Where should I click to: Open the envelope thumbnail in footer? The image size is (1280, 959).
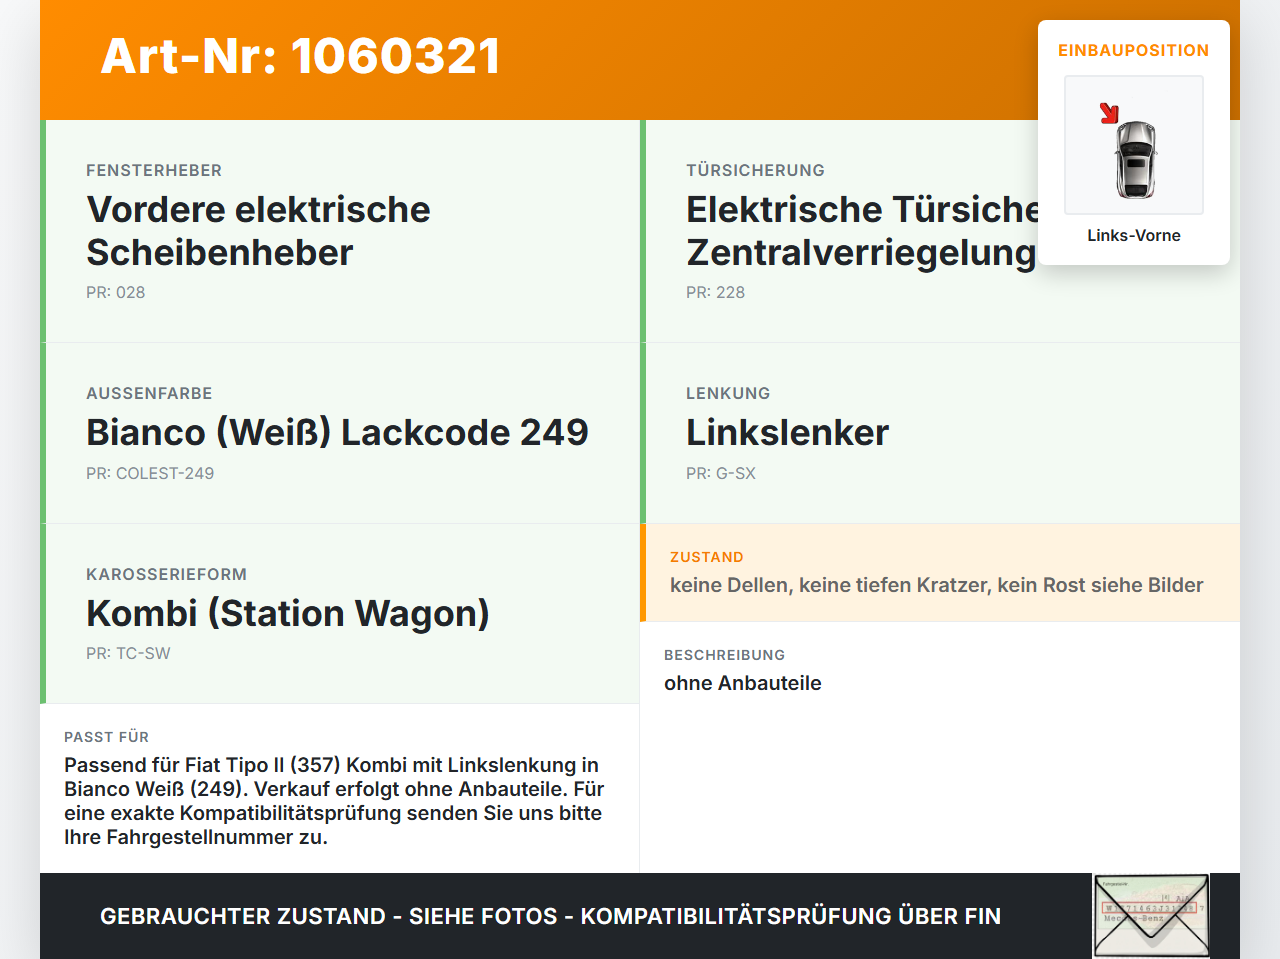tap(1151, 916)
